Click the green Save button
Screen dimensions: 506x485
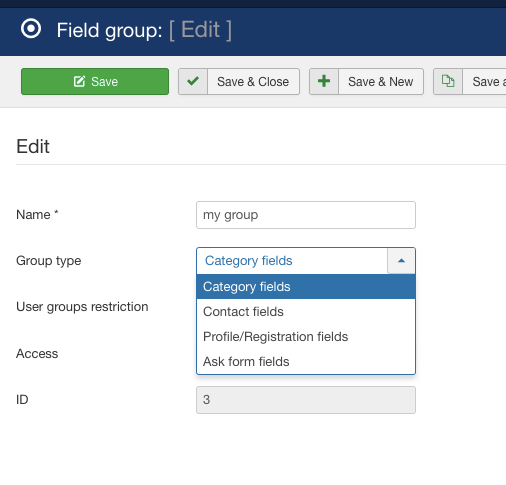click(x=95, y=82)
